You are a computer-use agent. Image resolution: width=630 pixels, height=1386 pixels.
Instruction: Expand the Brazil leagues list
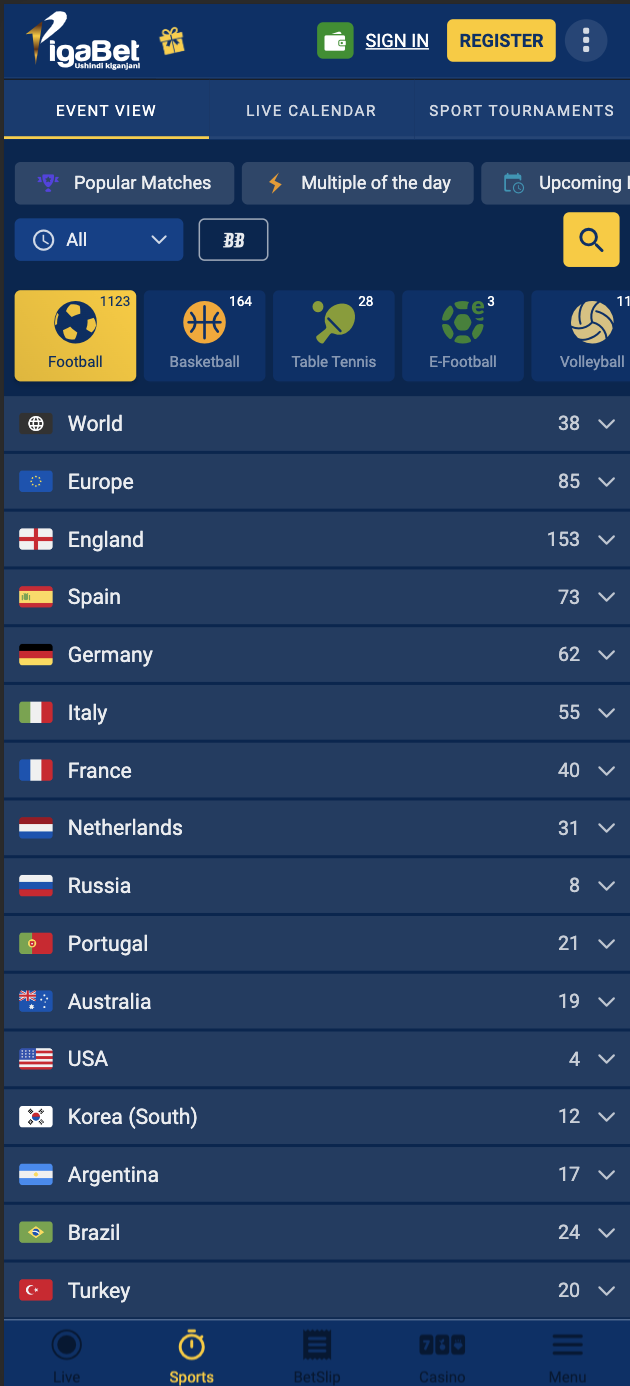coord(315,1232)
